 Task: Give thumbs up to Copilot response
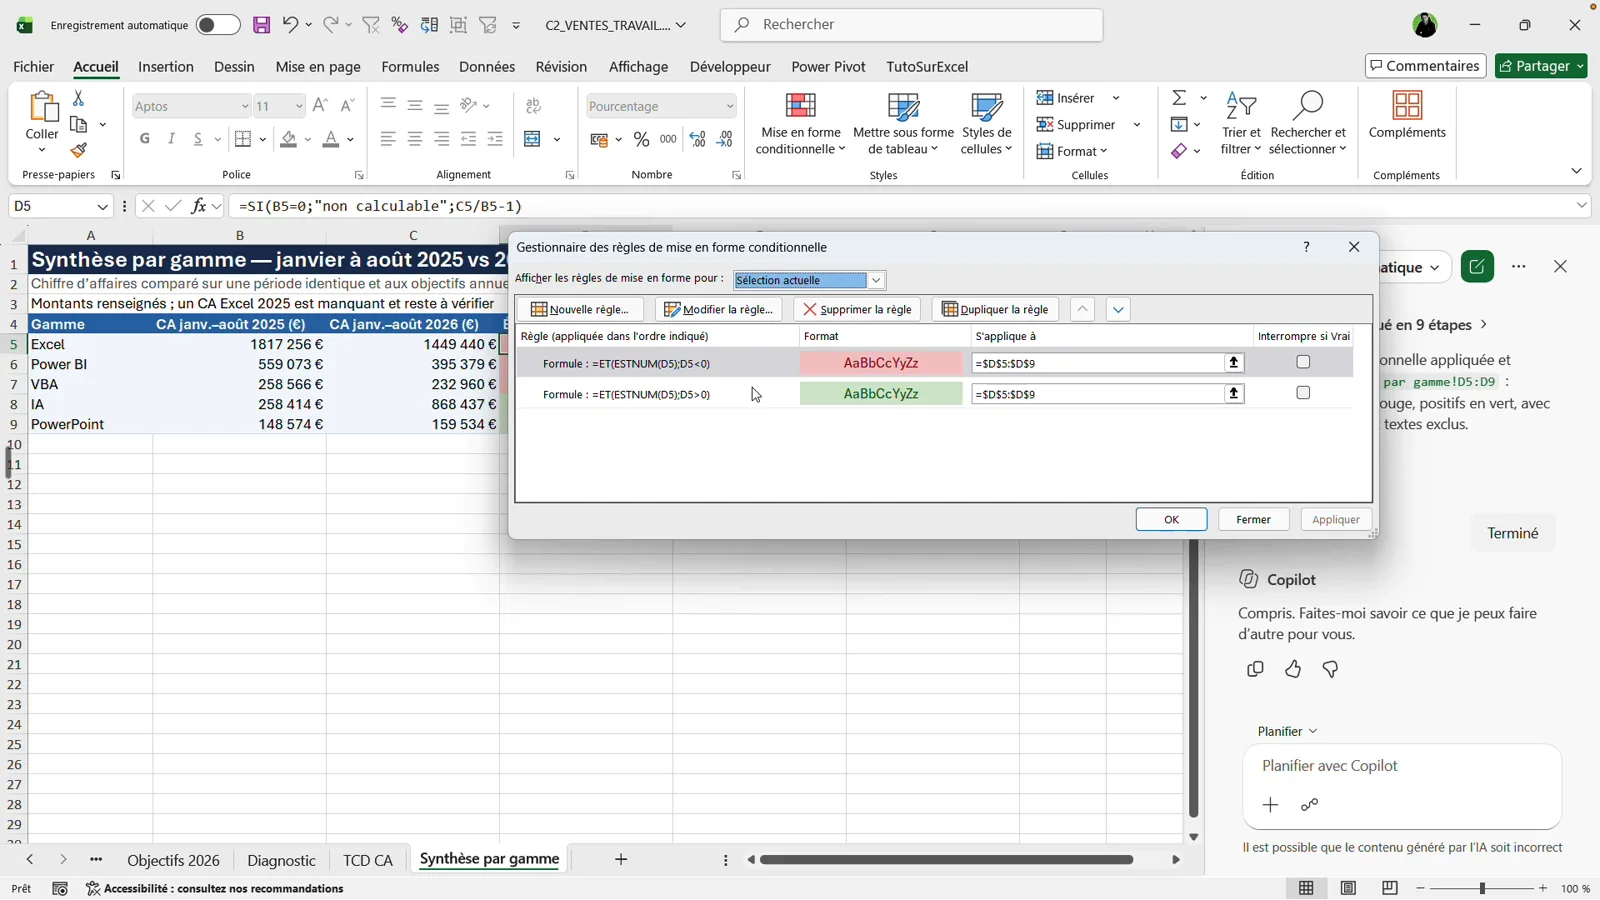(x=1293, y=669)
